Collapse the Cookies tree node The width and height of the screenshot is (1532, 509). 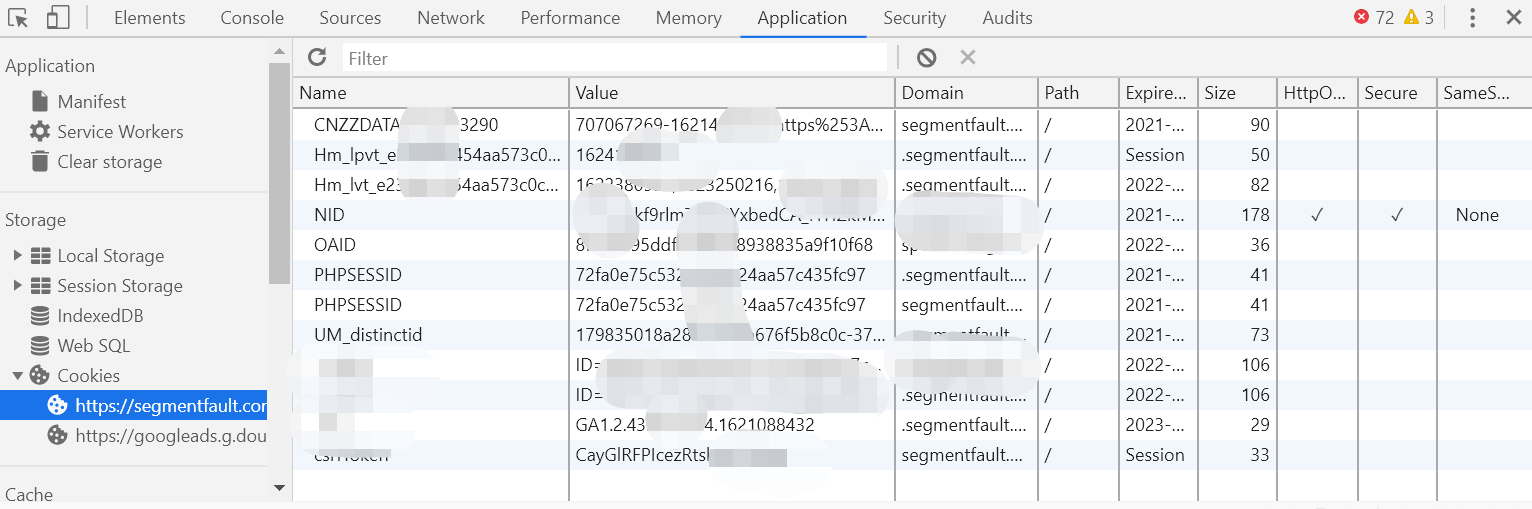[17, 375]
